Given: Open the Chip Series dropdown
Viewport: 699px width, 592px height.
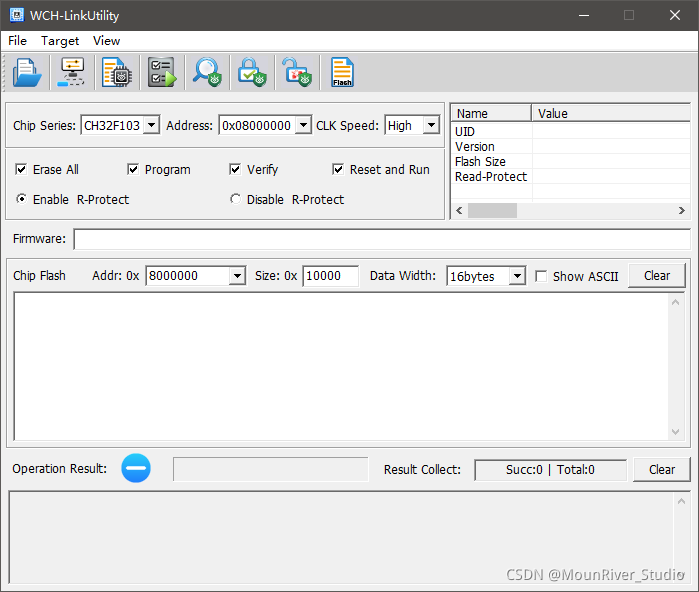Looking at the screenshot, I should point(152,125).
